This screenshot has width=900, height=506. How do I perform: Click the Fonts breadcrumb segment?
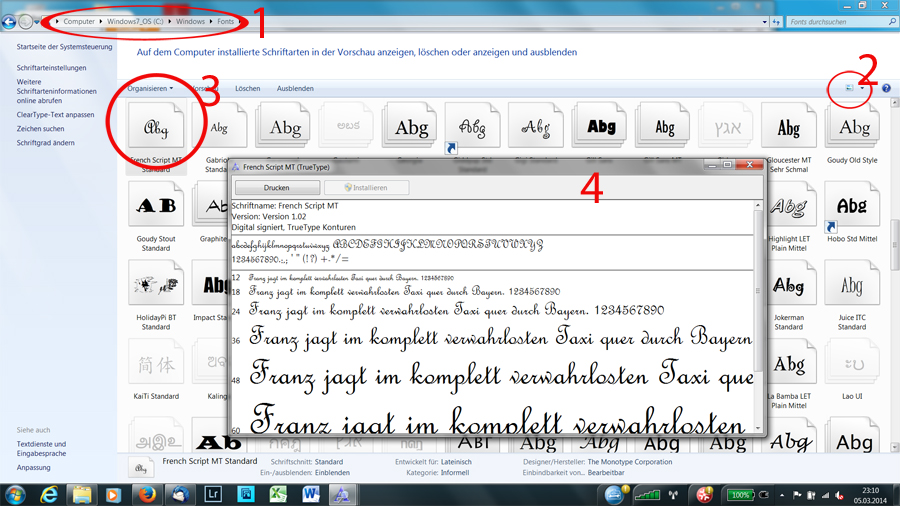point(225,22)
